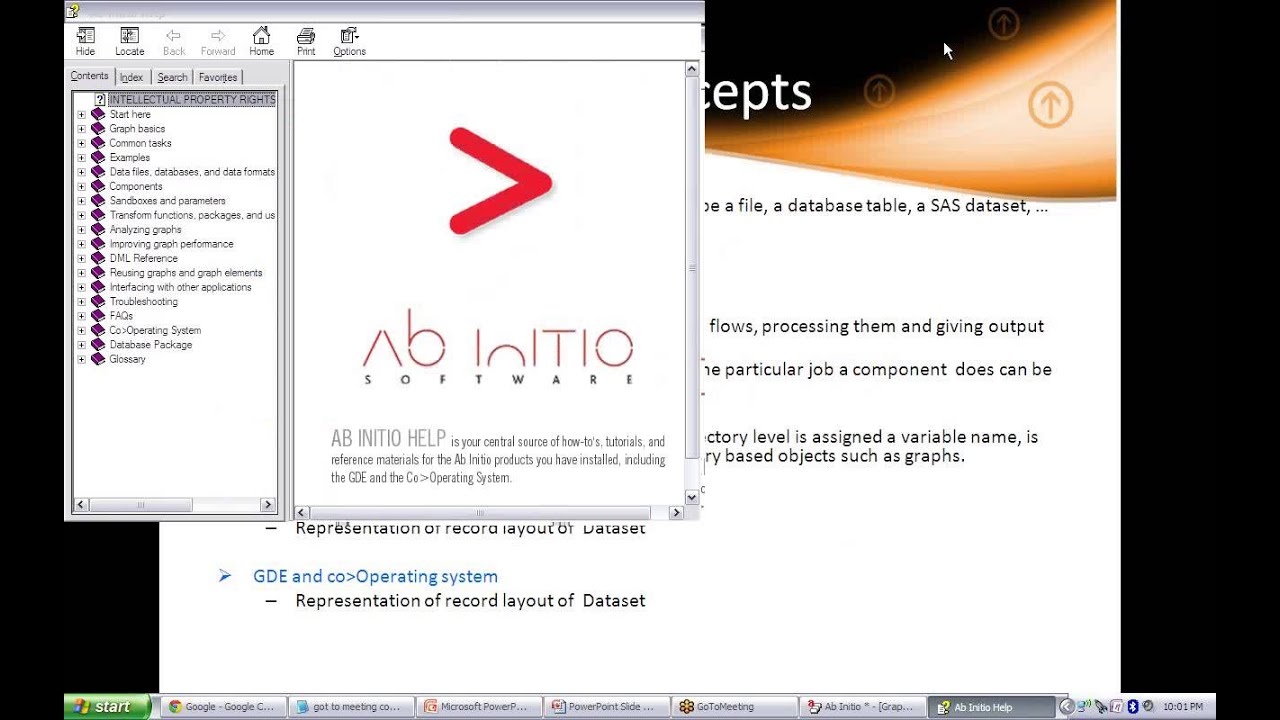Image resolution: width=1280 pixels, height=720 pixels.
Task: Click the red Ab Initio chevron logo
Action: [500, 181]
